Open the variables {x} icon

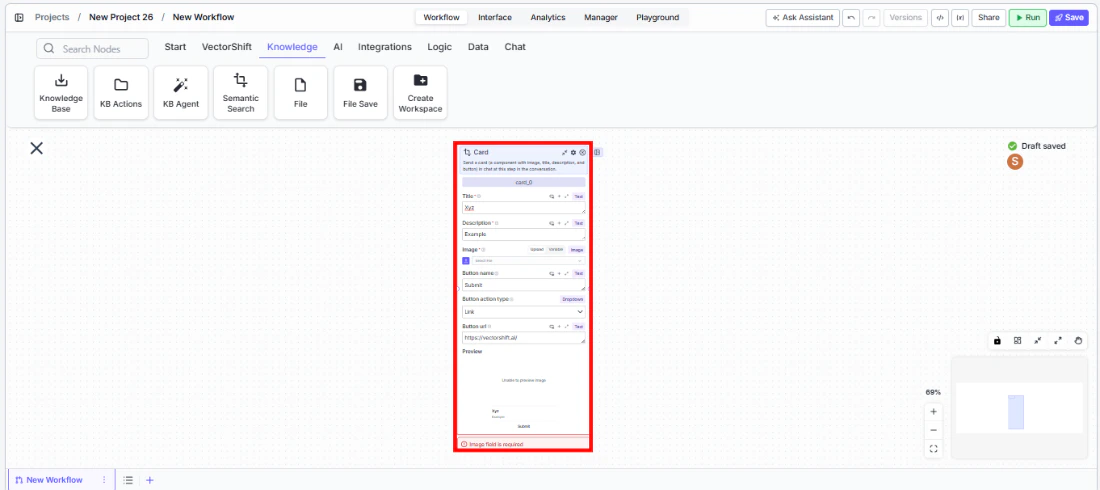[x=959, y=18]
